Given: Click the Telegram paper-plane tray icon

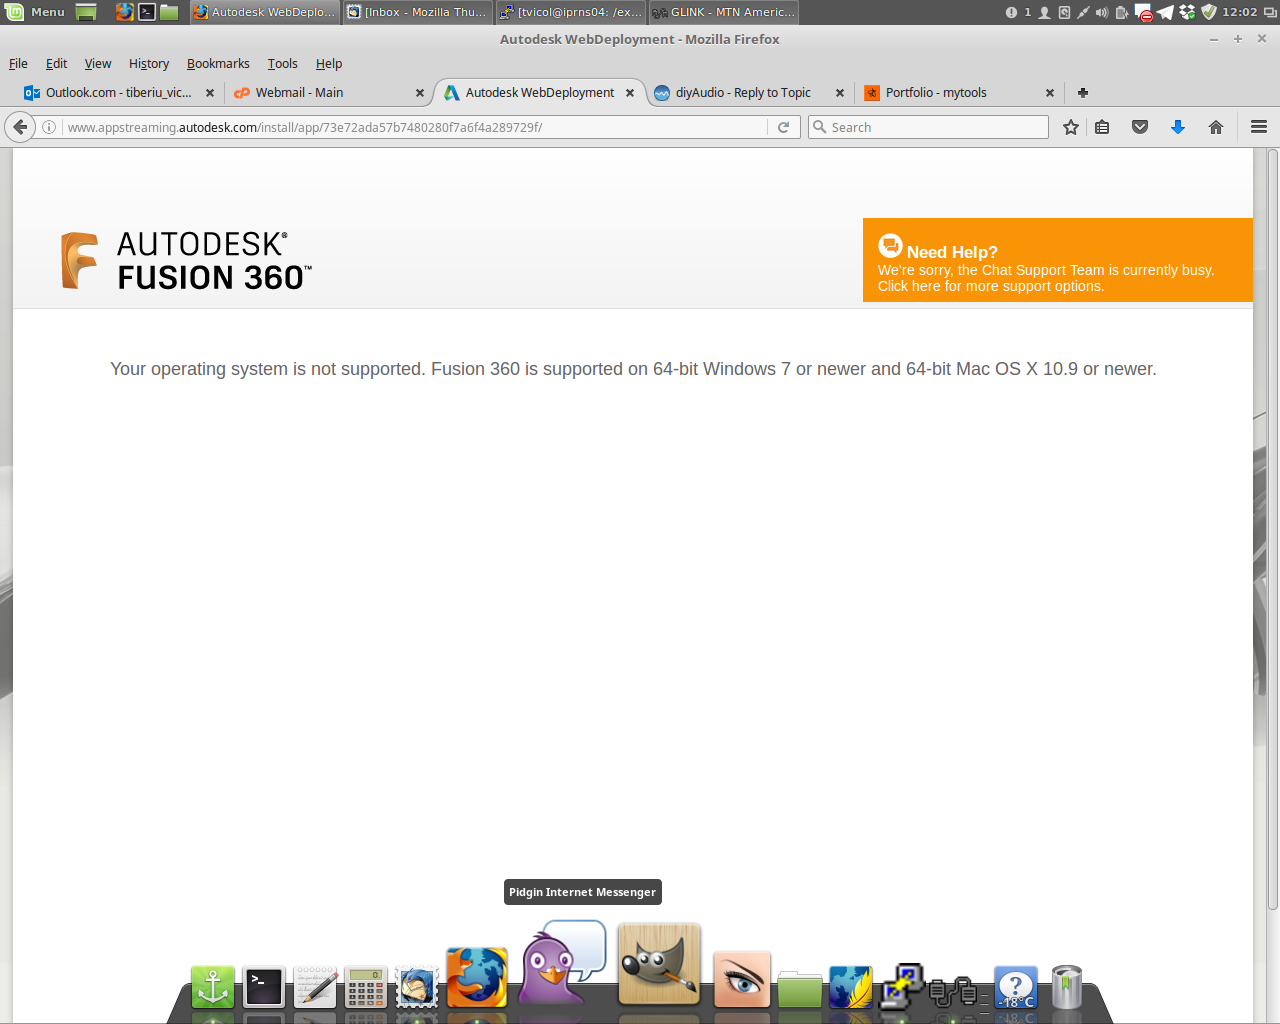Looking at the screenshot, I should click(x=1165, y=12).
